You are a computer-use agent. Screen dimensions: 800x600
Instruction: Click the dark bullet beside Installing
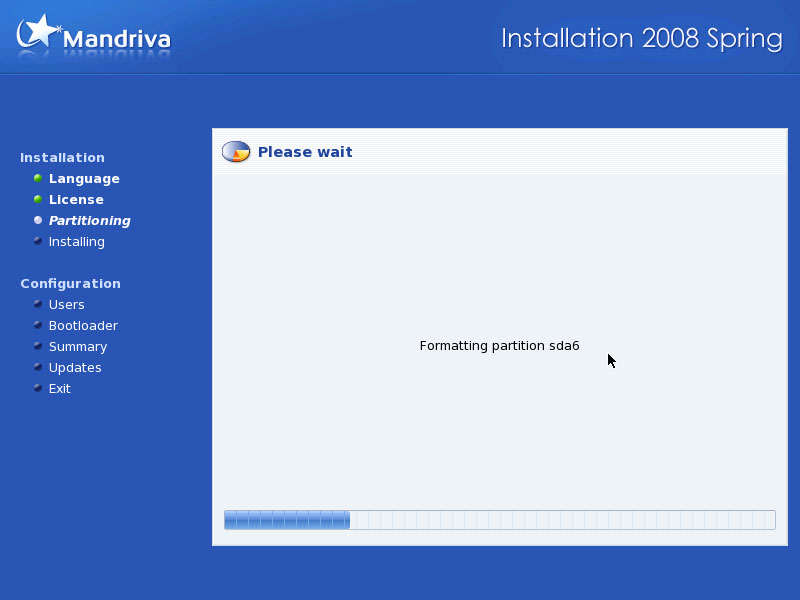point(38,241)
